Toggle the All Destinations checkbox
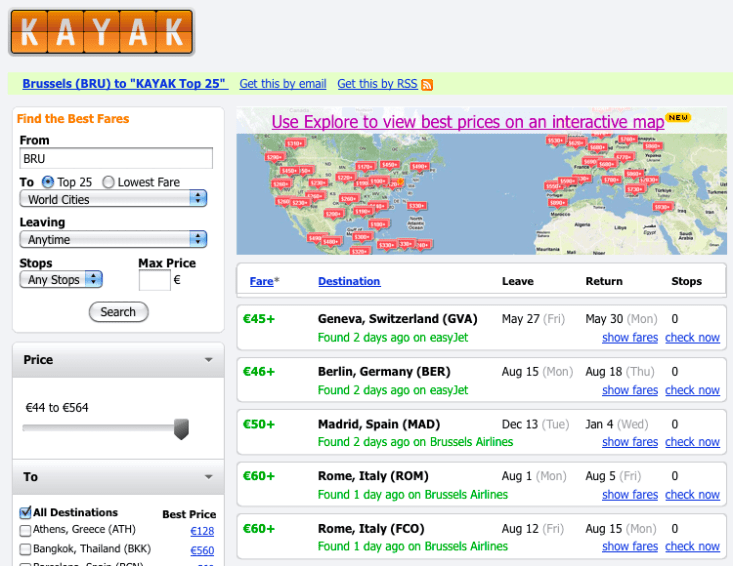 point(26,513)
